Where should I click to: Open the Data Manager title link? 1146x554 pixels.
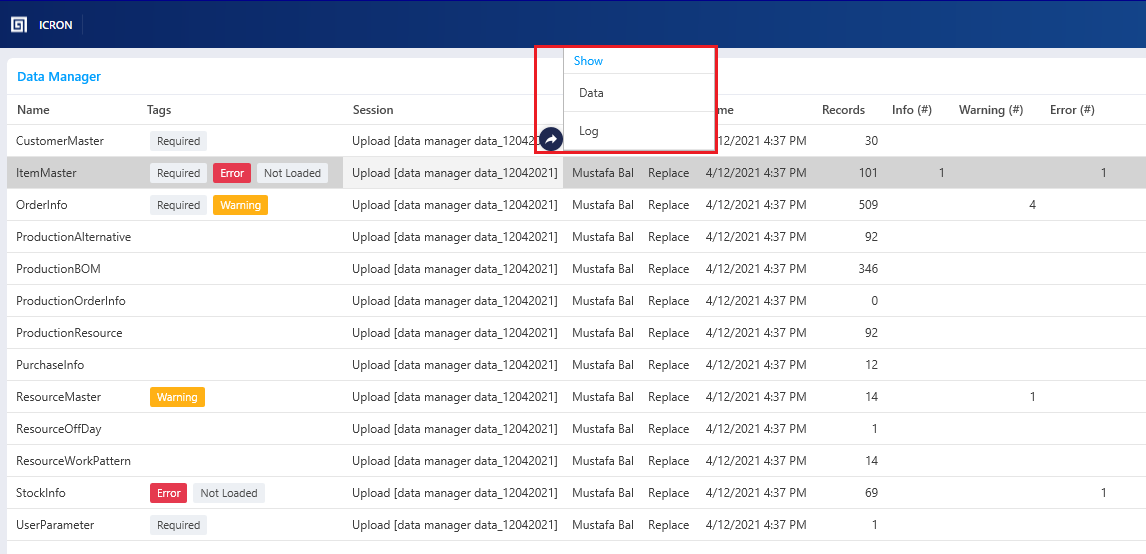point(59,77)
